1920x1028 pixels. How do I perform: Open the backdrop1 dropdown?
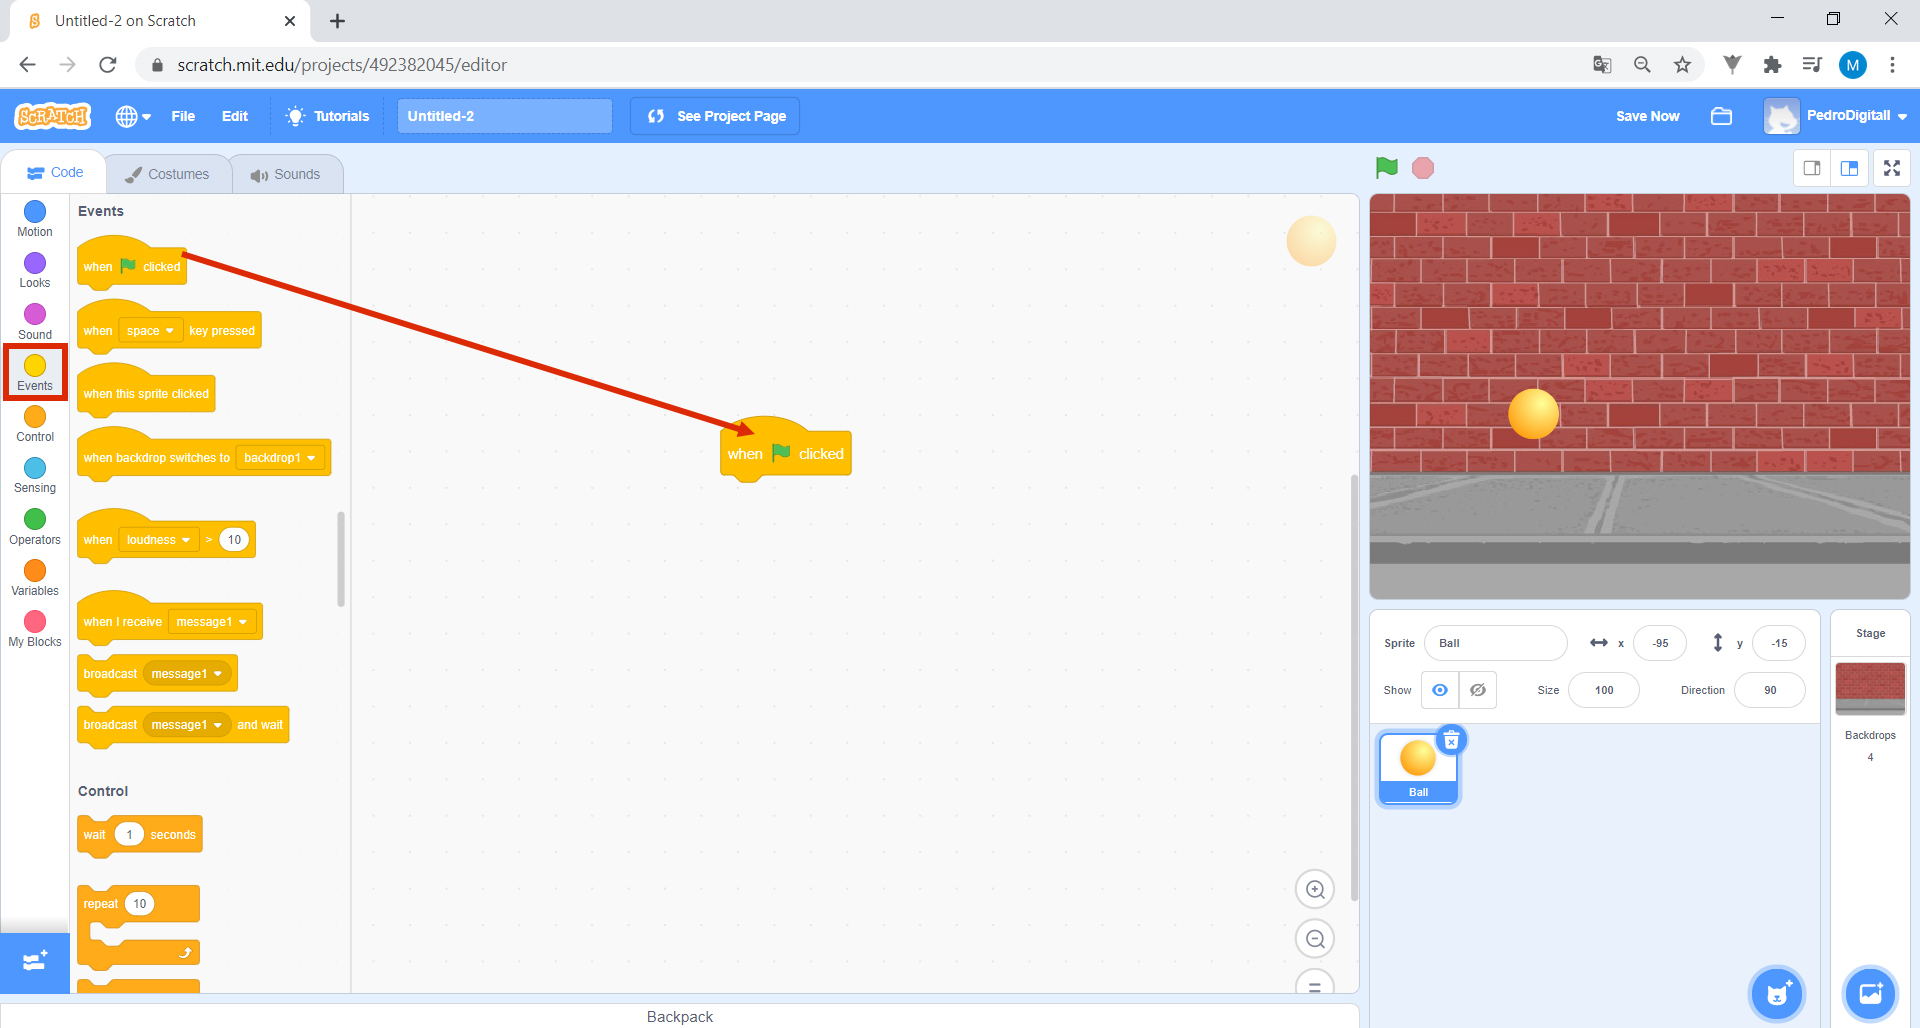[x=281, y=458]
